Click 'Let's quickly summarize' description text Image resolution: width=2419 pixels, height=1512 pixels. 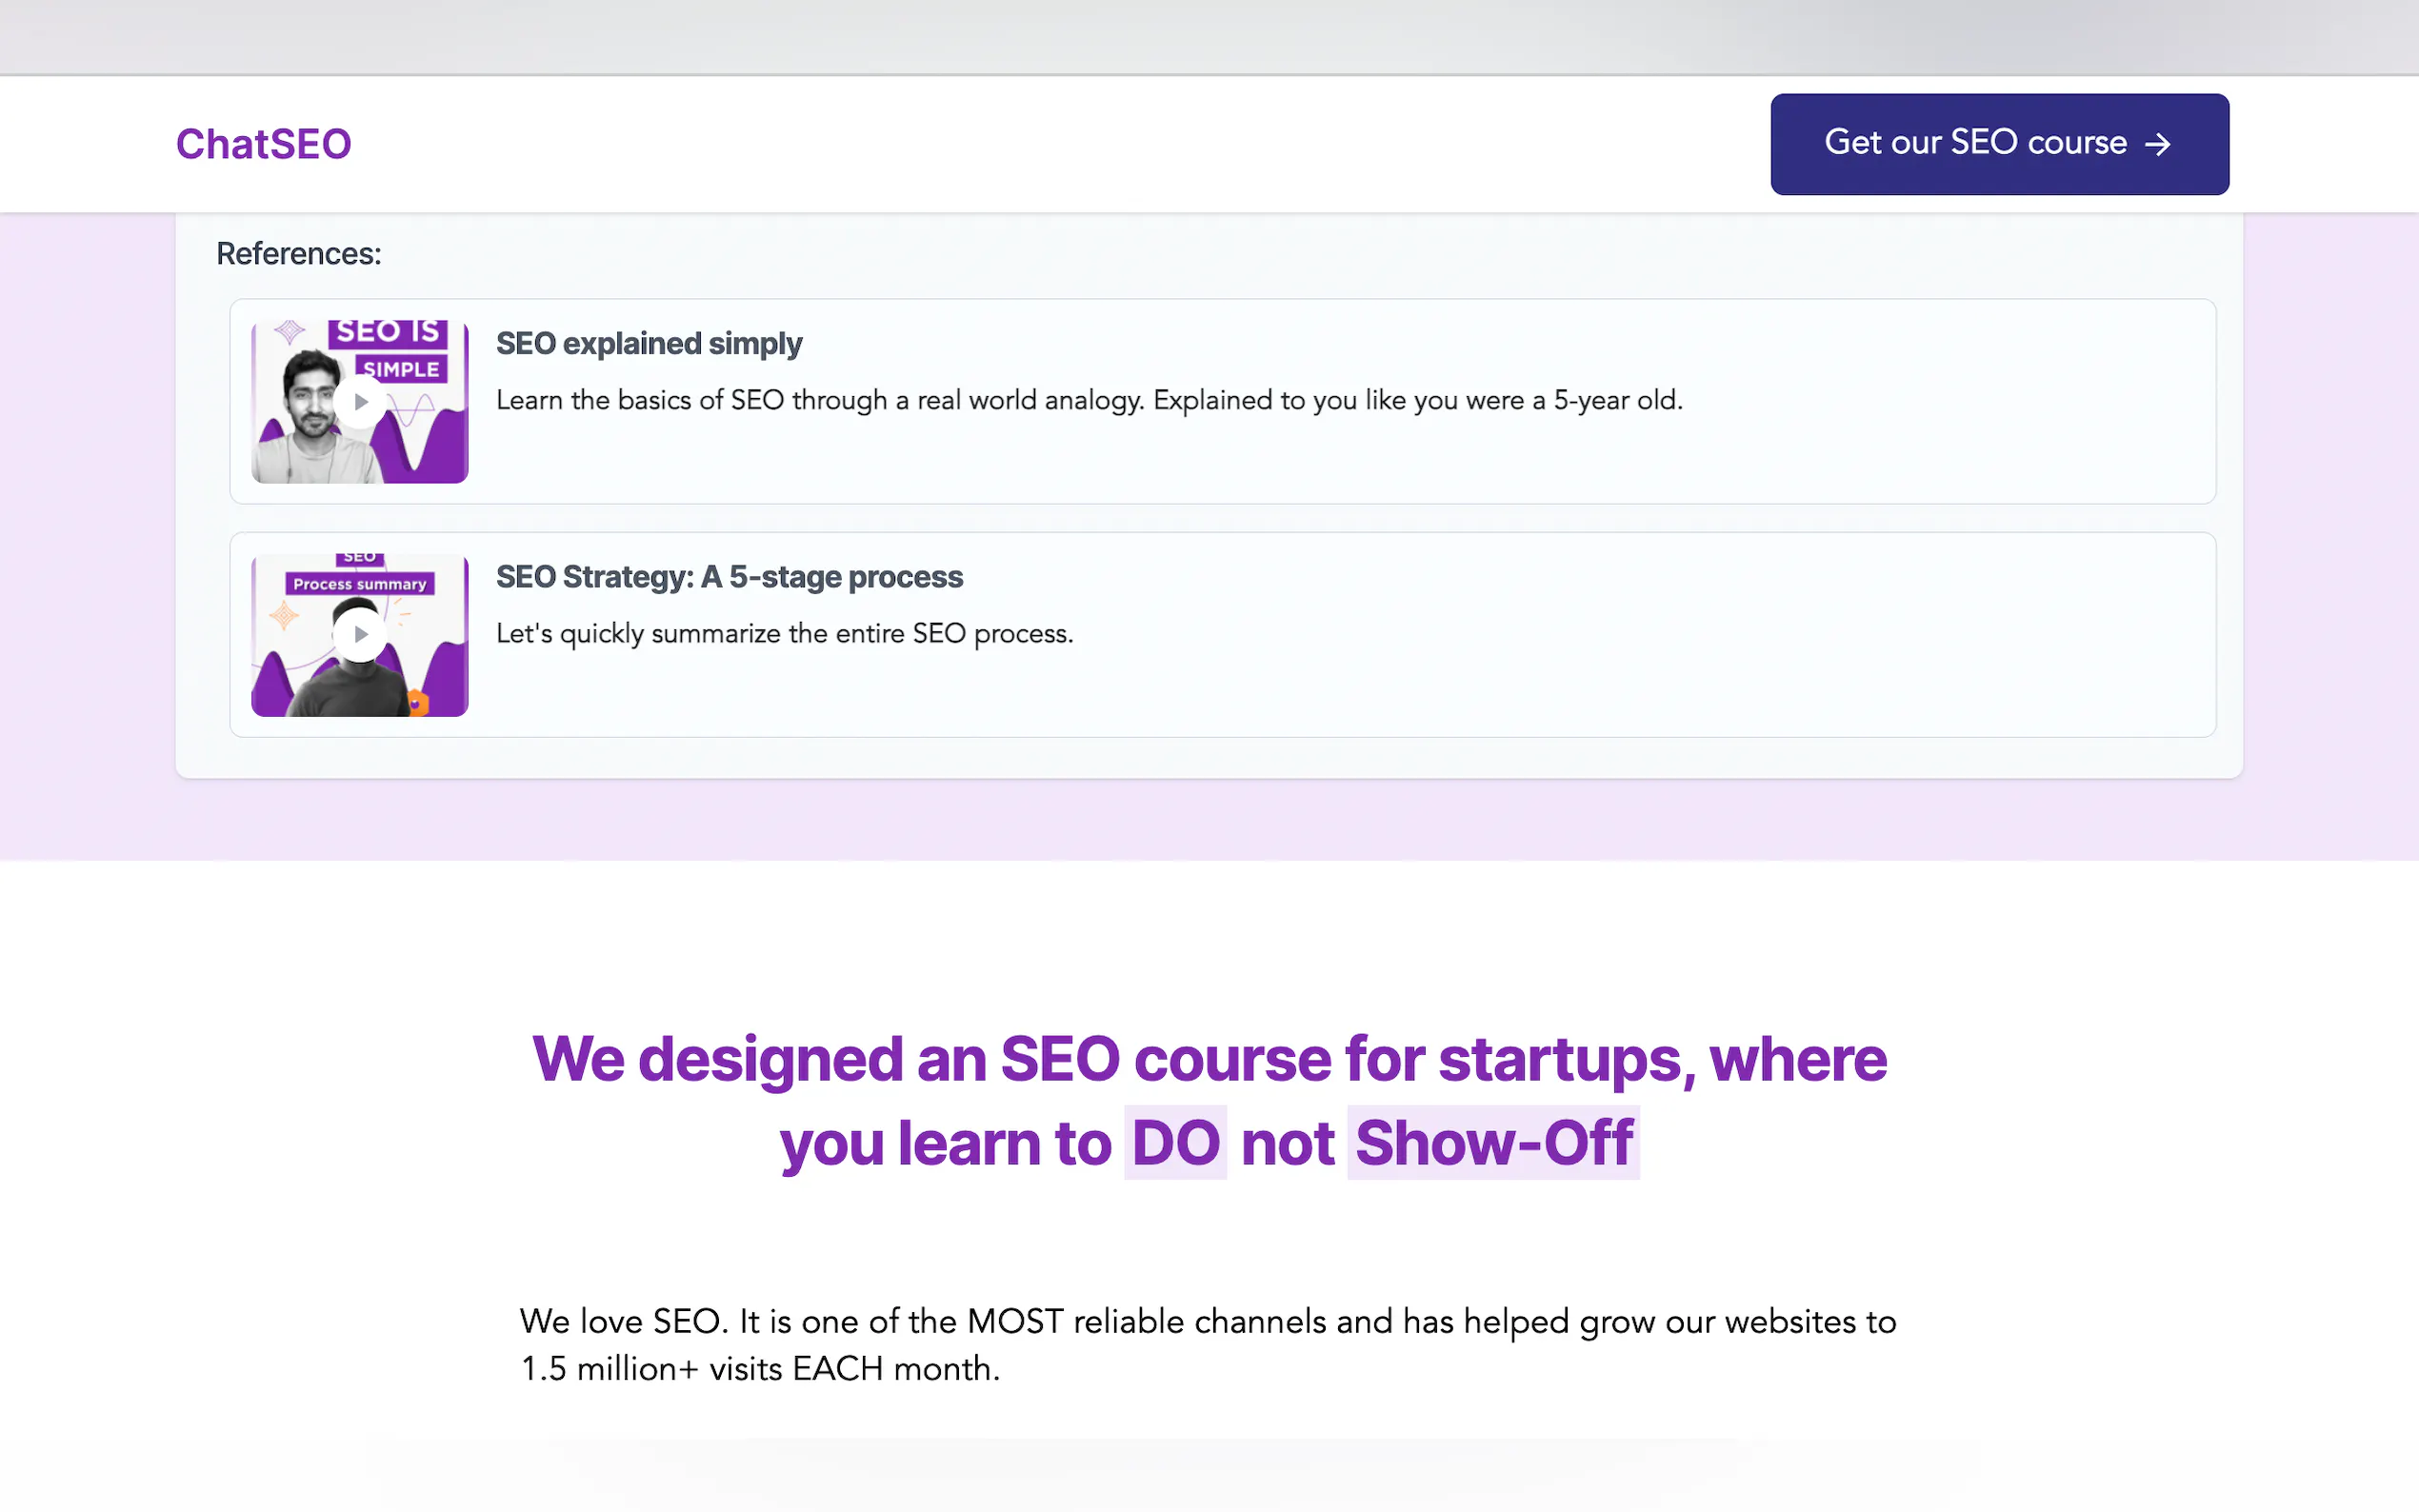click(x=784, y=633)
